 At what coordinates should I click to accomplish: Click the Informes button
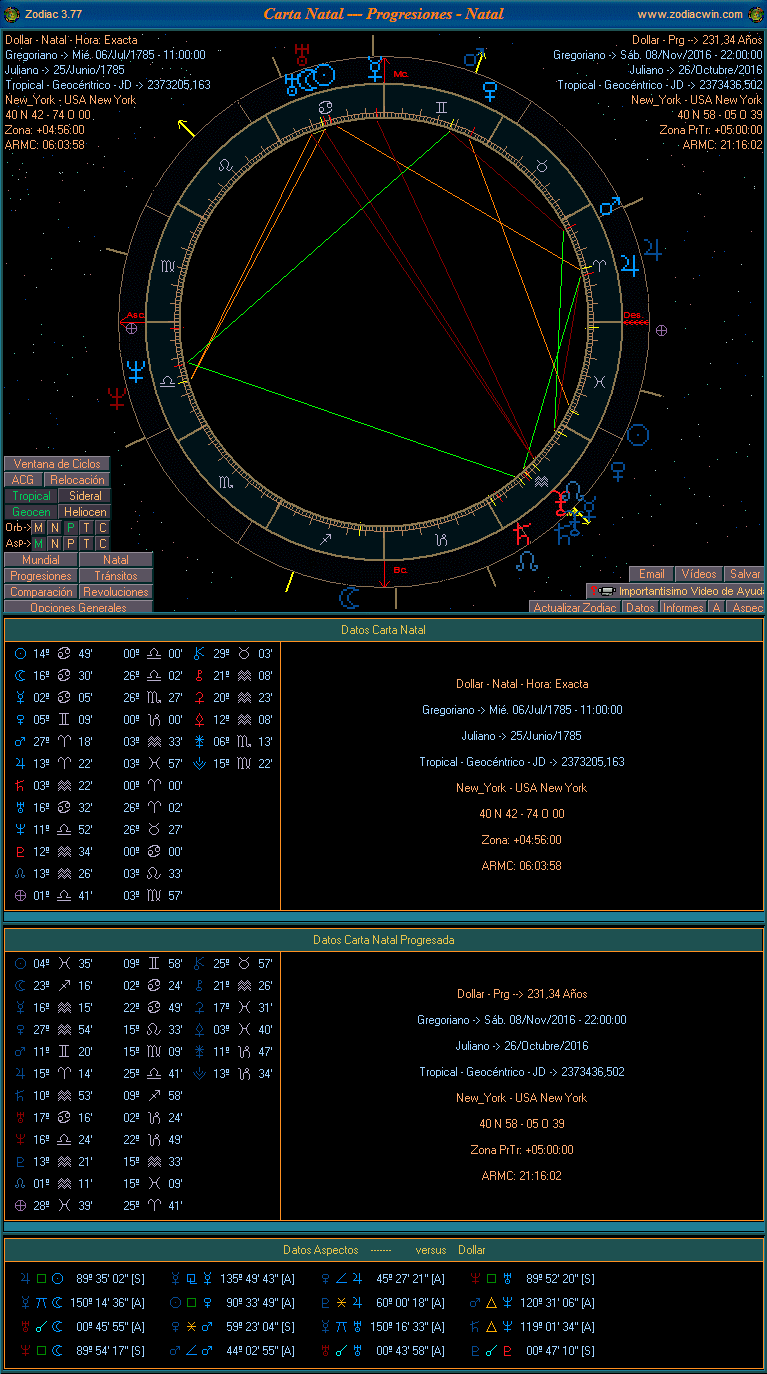[x=684, y=607]
